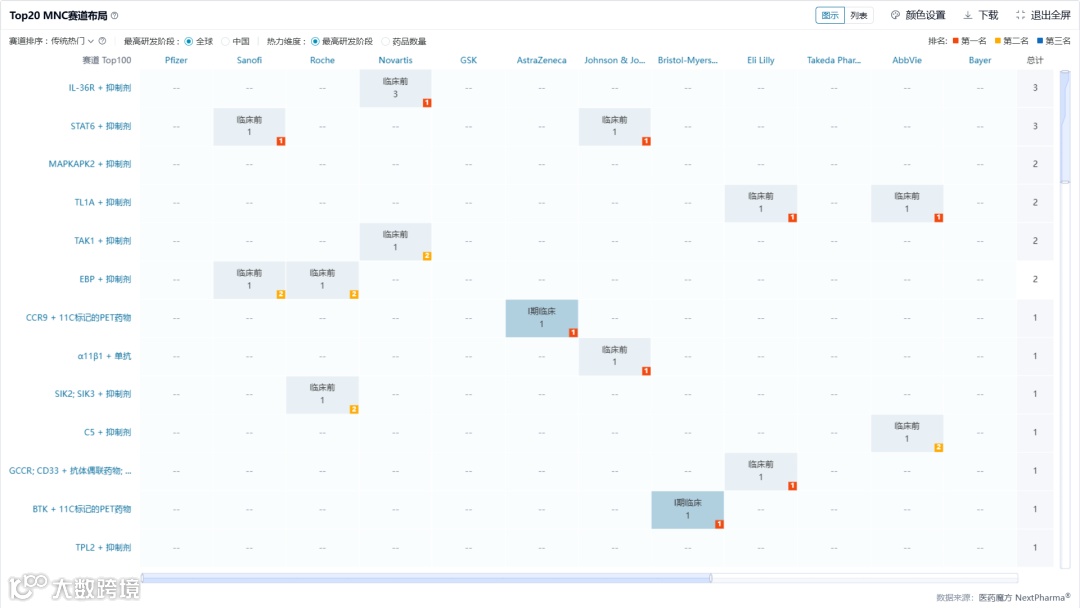The image size is (1080, 608).
Task: Open the TPL2 + 抑制剂 track
Action: click(x=103, y=547)
